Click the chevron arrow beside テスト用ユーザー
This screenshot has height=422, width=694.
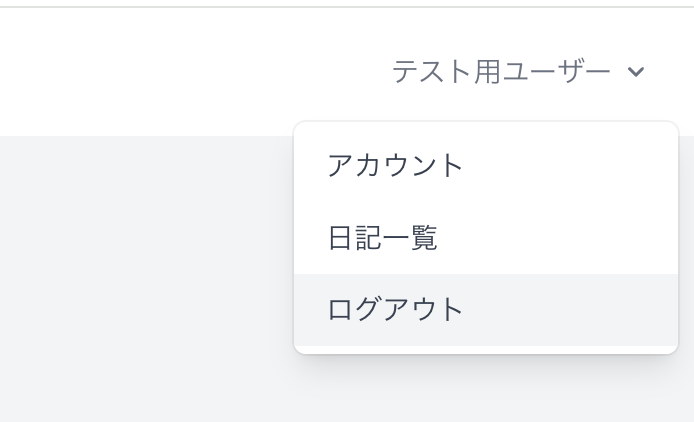point(635,72)
